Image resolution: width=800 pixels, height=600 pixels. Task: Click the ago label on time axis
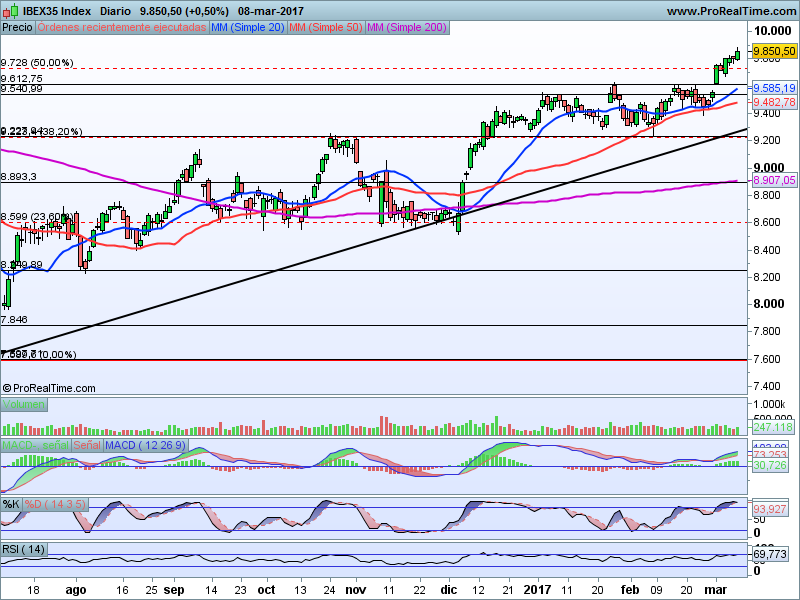pyautogui.click(x=76, y=591)
